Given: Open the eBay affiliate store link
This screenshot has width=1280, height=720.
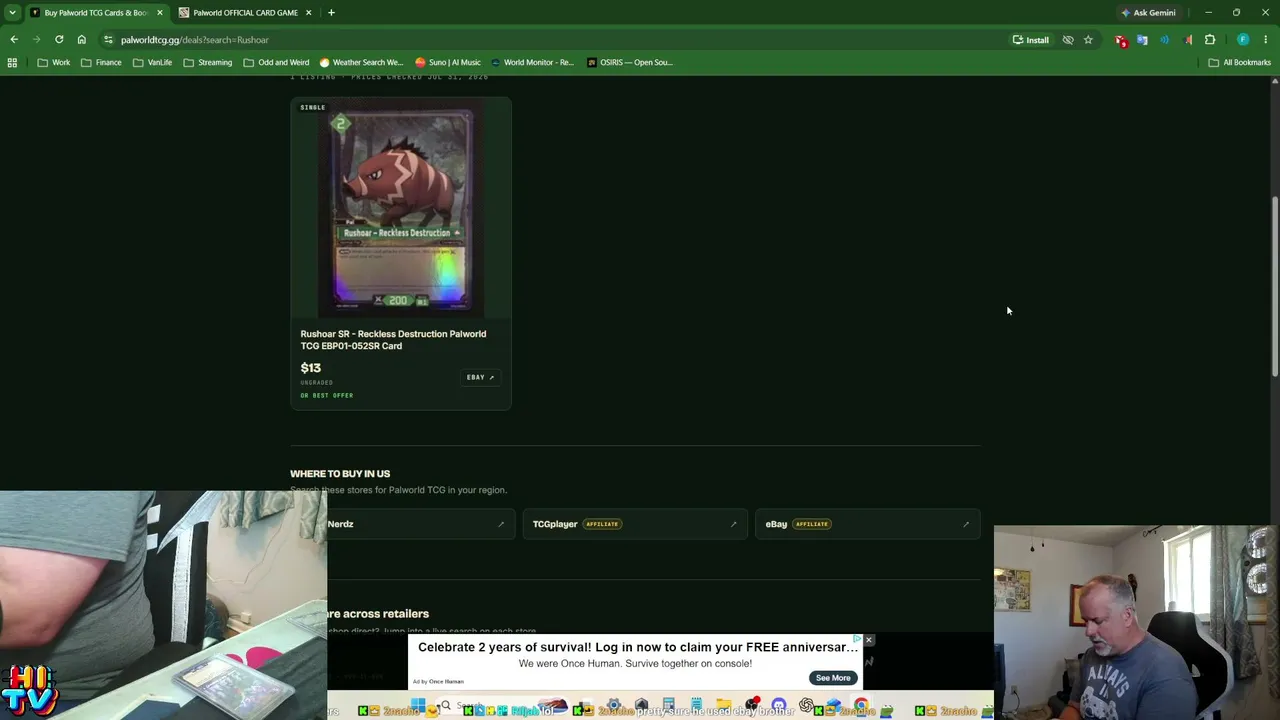Looking at the screenshot, I should tap(868, 524).
